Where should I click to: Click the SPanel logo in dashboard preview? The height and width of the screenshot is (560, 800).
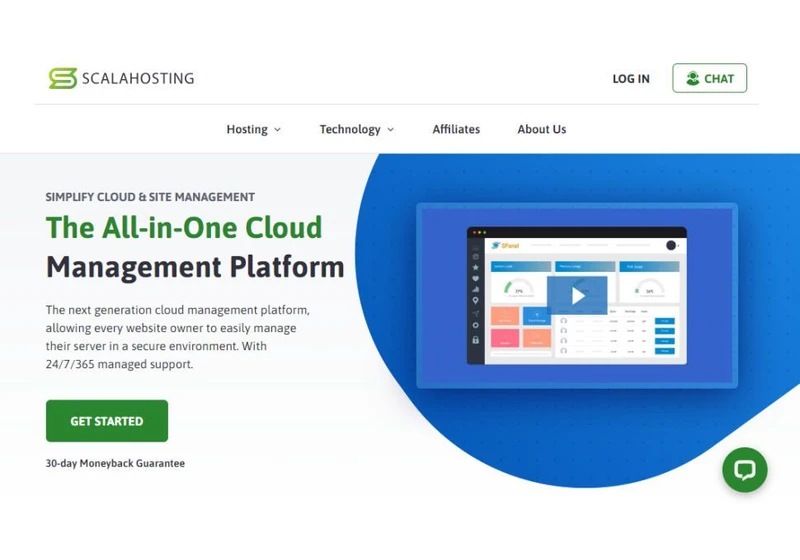point(505,245)
